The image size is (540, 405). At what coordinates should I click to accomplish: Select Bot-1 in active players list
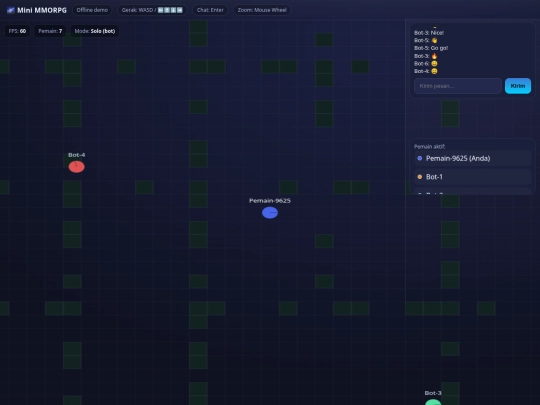pyautogui.click(x=472, y=177)
